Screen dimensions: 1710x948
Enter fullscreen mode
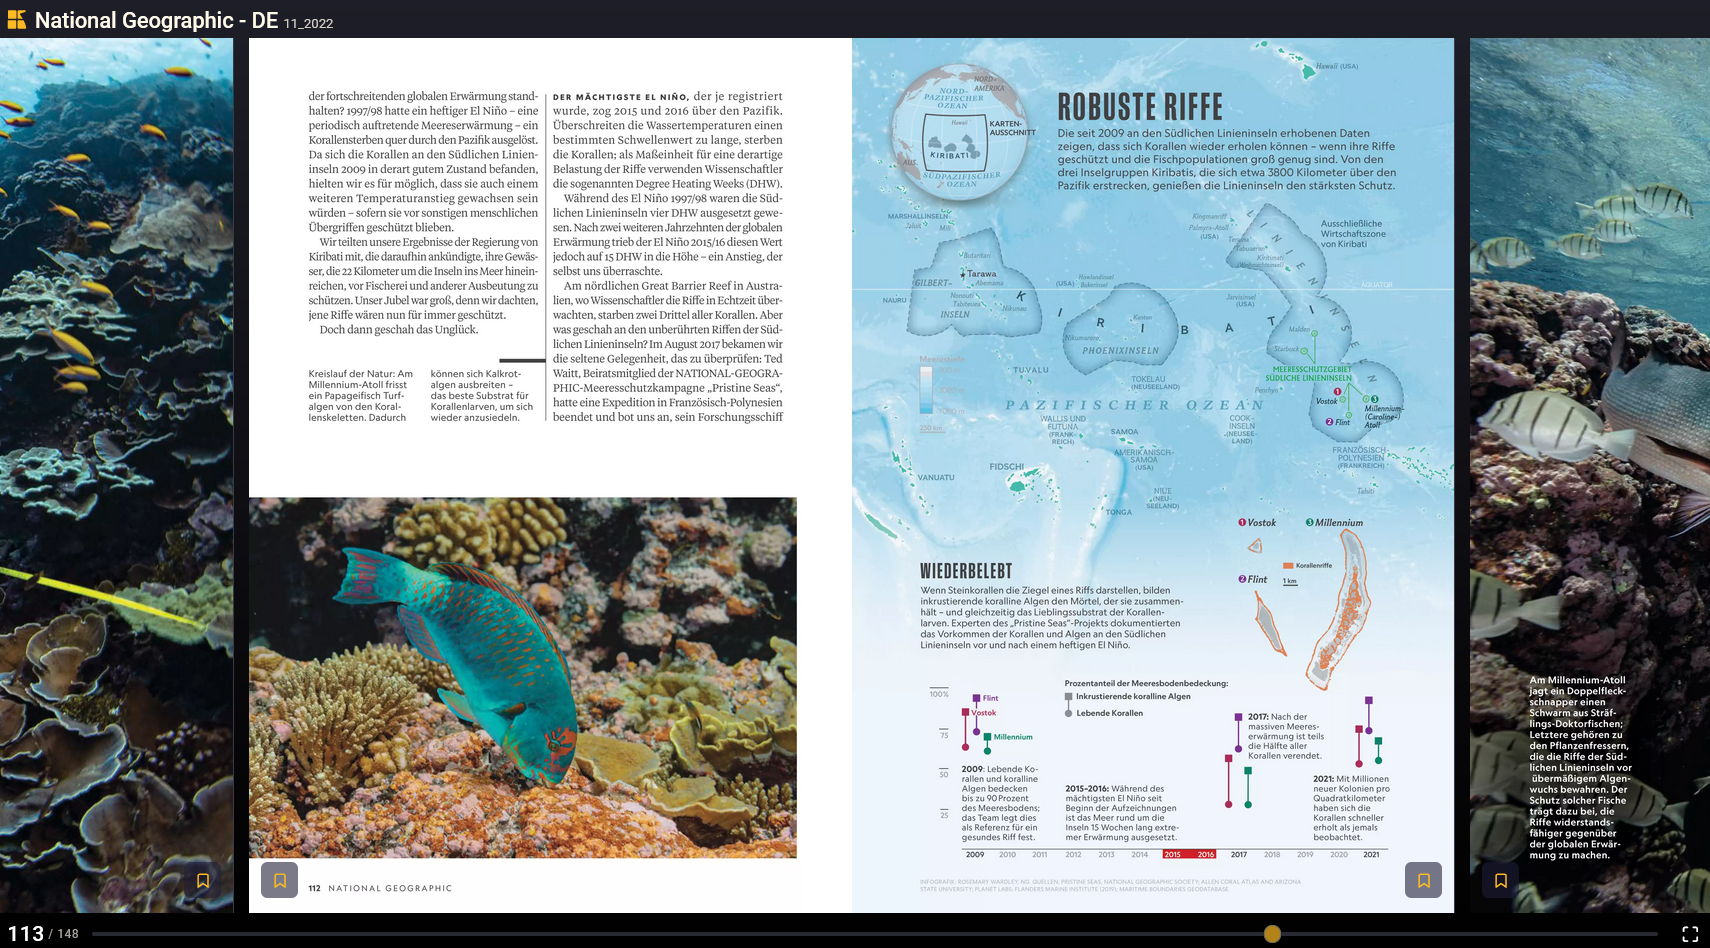click(x=1690, y=934)
